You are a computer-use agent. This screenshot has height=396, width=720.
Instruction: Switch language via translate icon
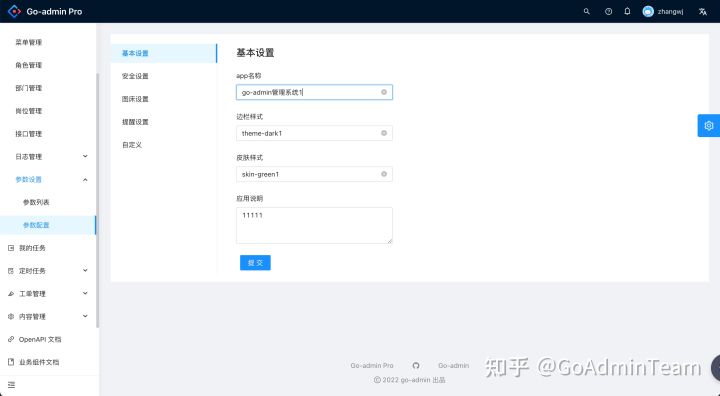(703, 11)
